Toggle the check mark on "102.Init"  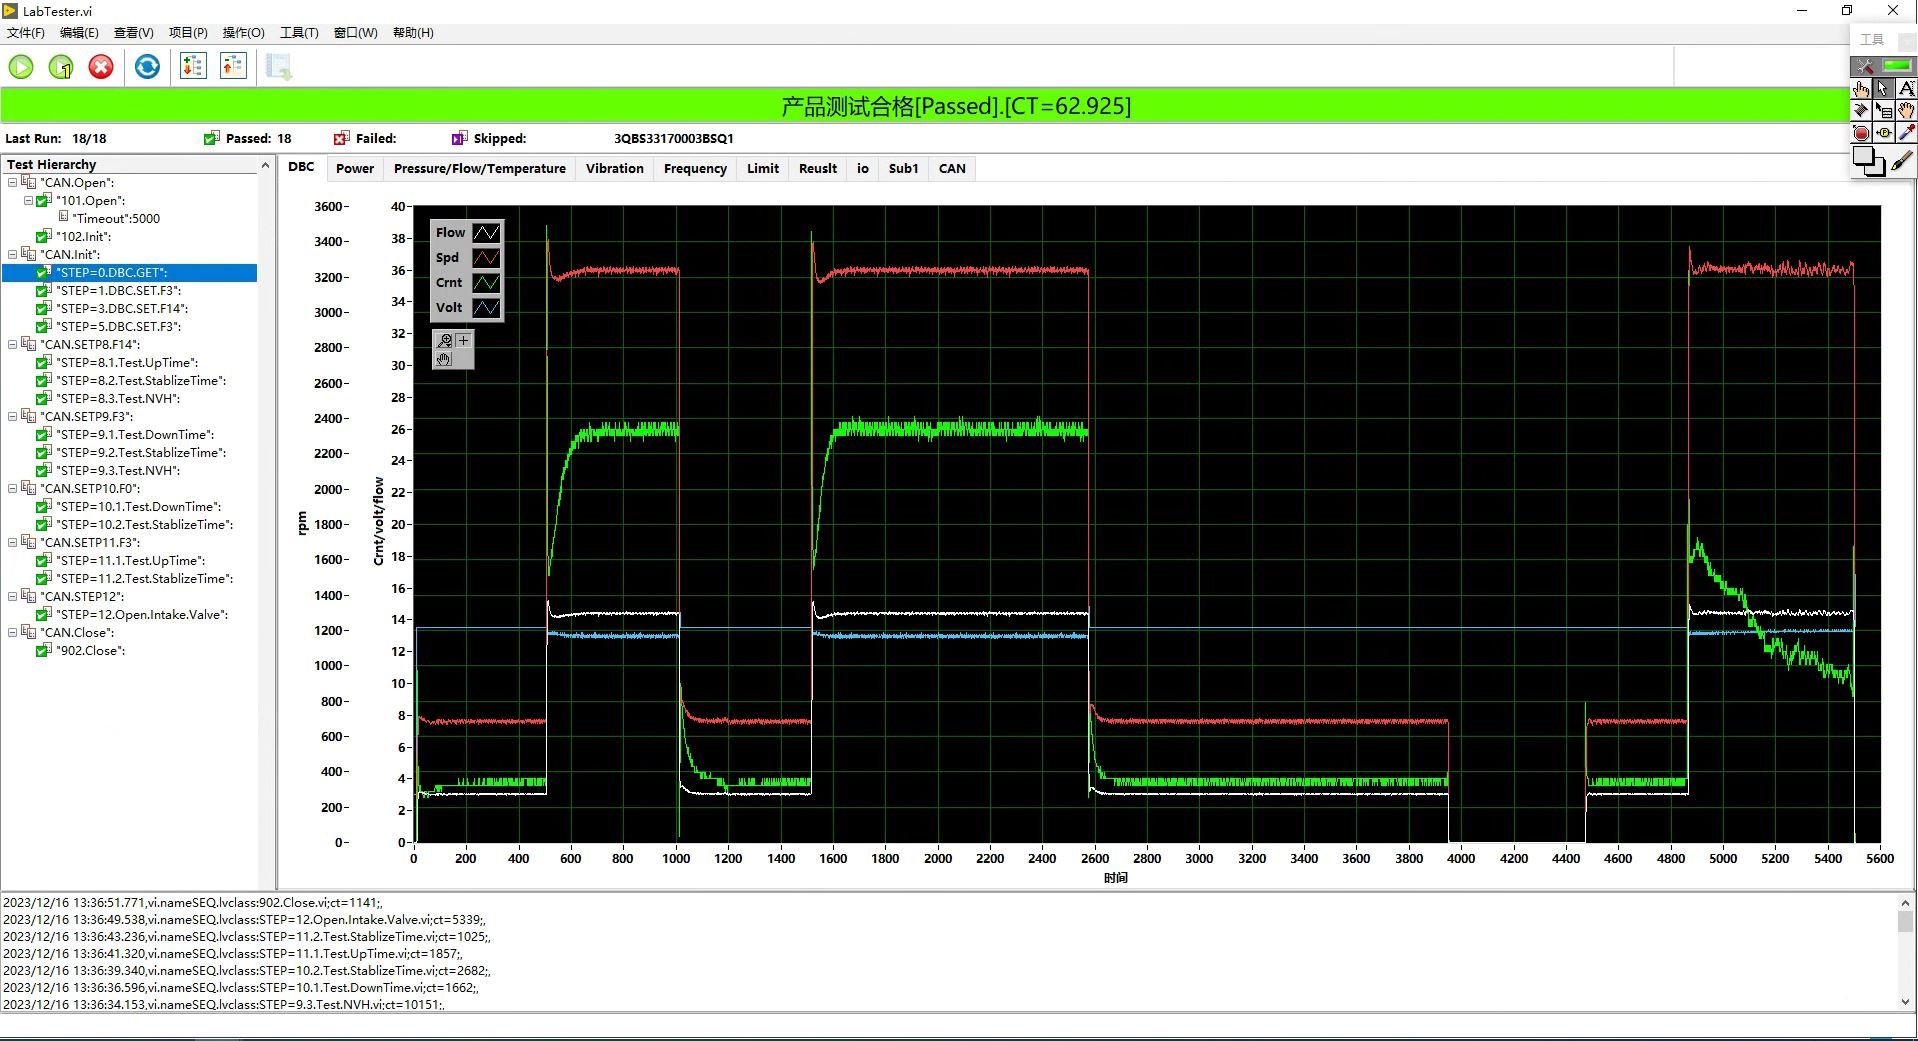(x=43, y=237)
